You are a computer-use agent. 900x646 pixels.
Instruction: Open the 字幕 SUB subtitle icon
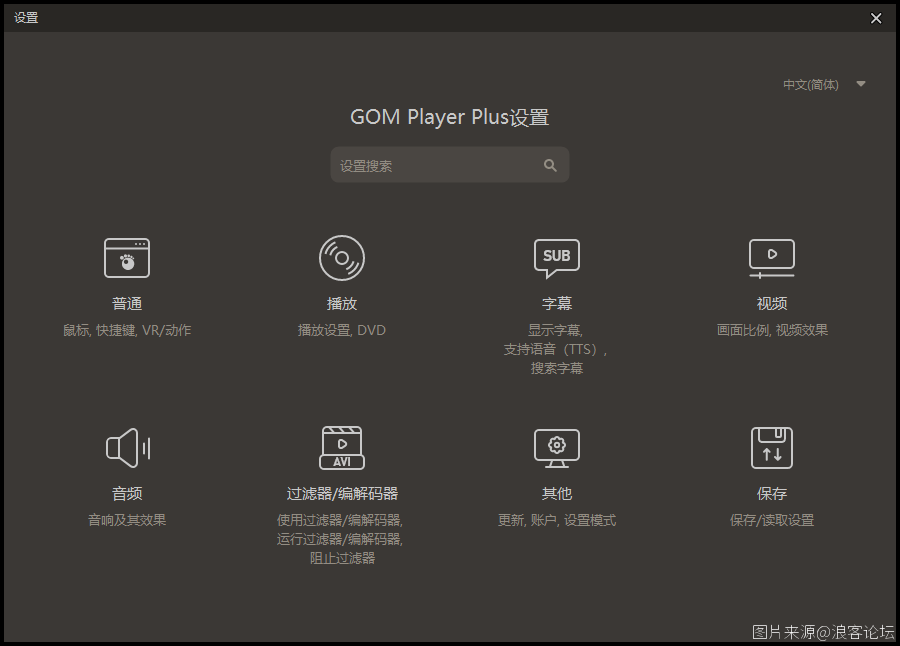(557, 258)
